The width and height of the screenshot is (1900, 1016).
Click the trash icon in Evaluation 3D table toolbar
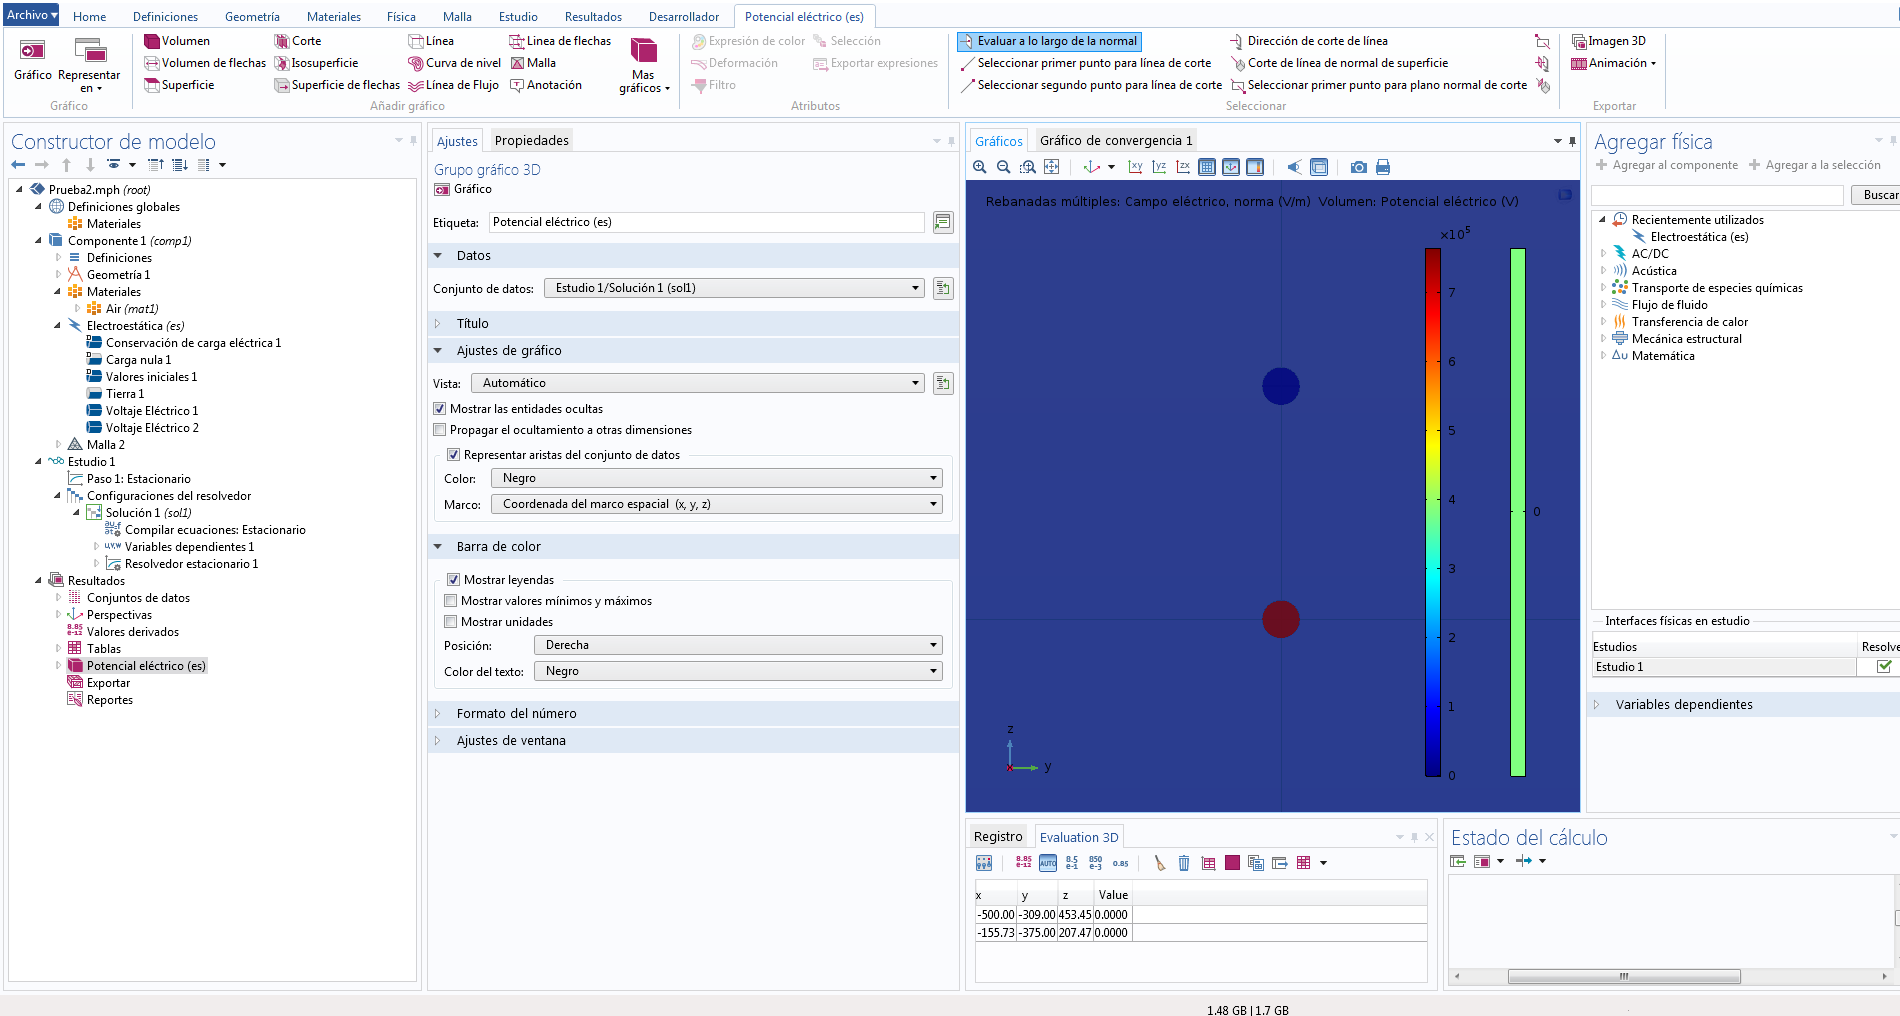(1184, 863)
